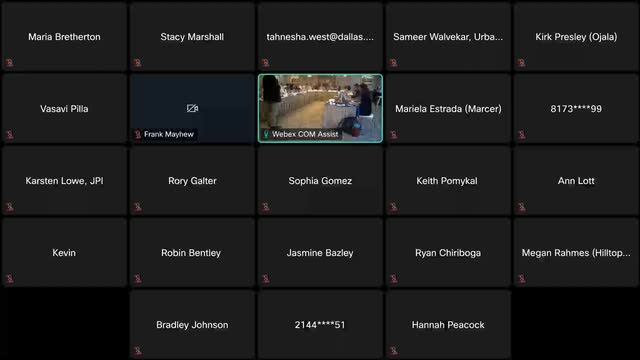The width and height of the screenshot is (640, 360).
Task: Click Frank Mayhew's muted microphone icon
Action: pos(138,134)
